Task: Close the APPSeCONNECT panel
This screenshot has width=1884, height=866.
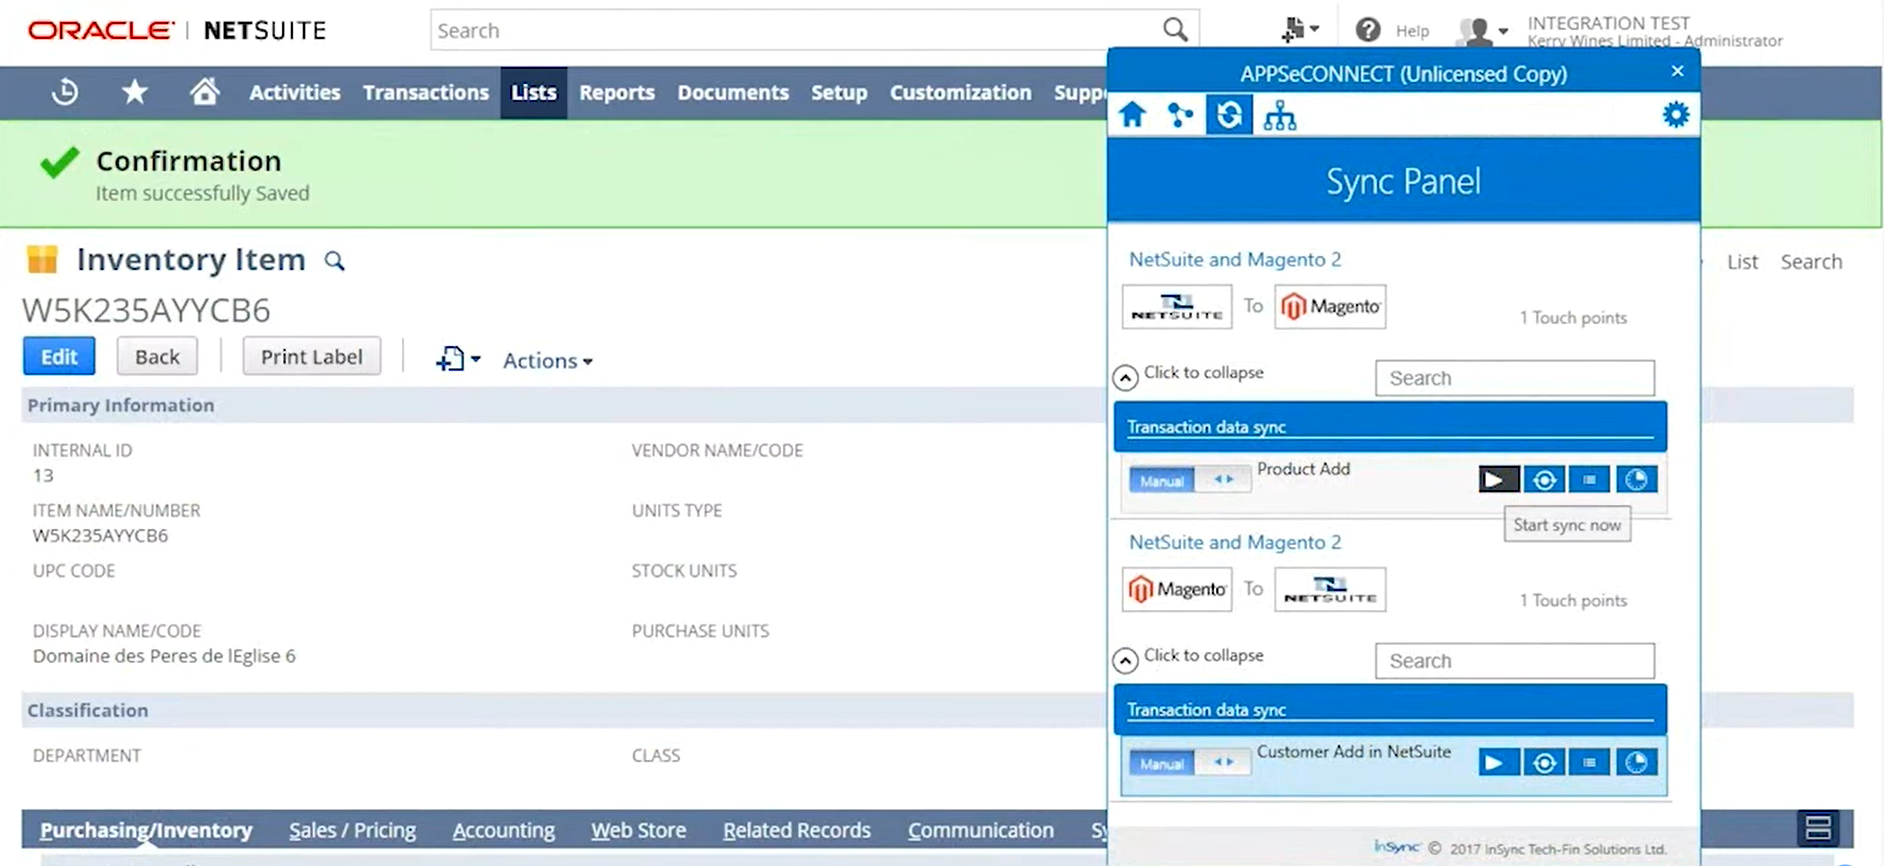Action: pos(1678,71)
